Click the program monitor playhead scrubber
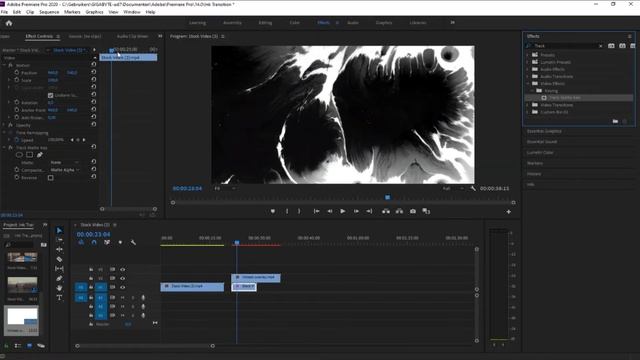The image size is (640, 360). pyautogui.click(x=387, y=198)
